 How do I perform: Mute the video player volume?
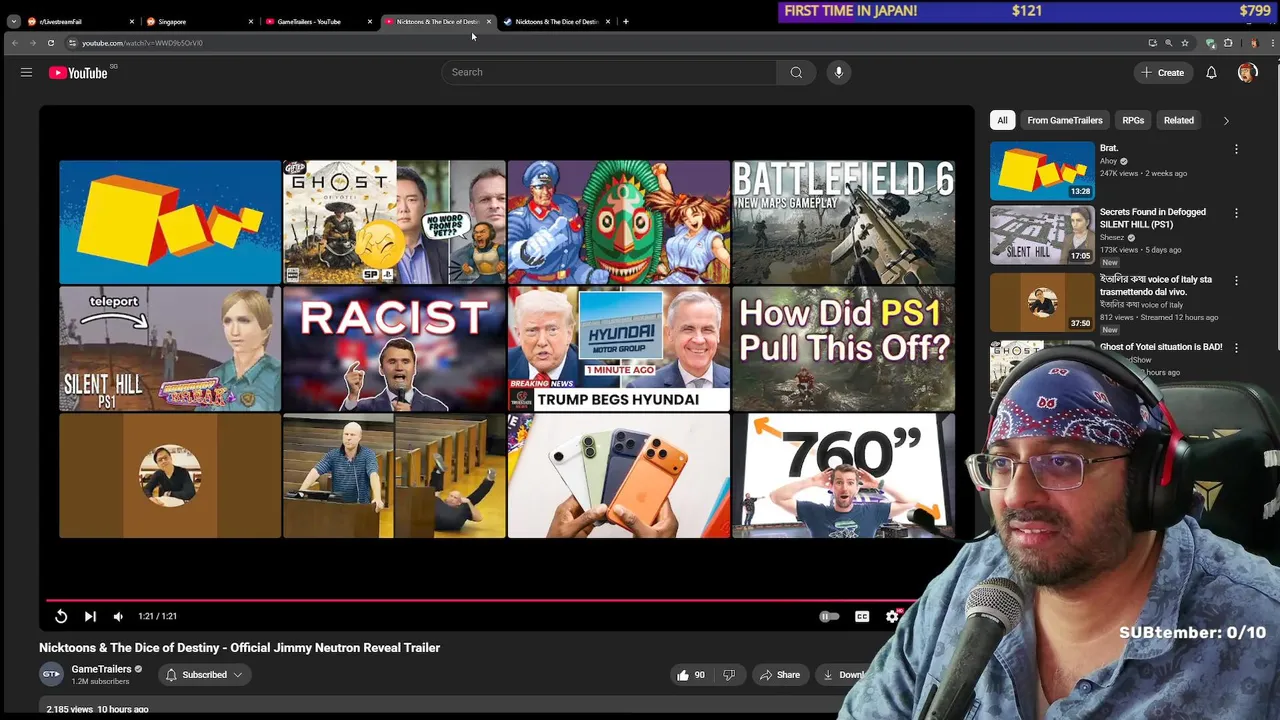(x=118, y=616)
